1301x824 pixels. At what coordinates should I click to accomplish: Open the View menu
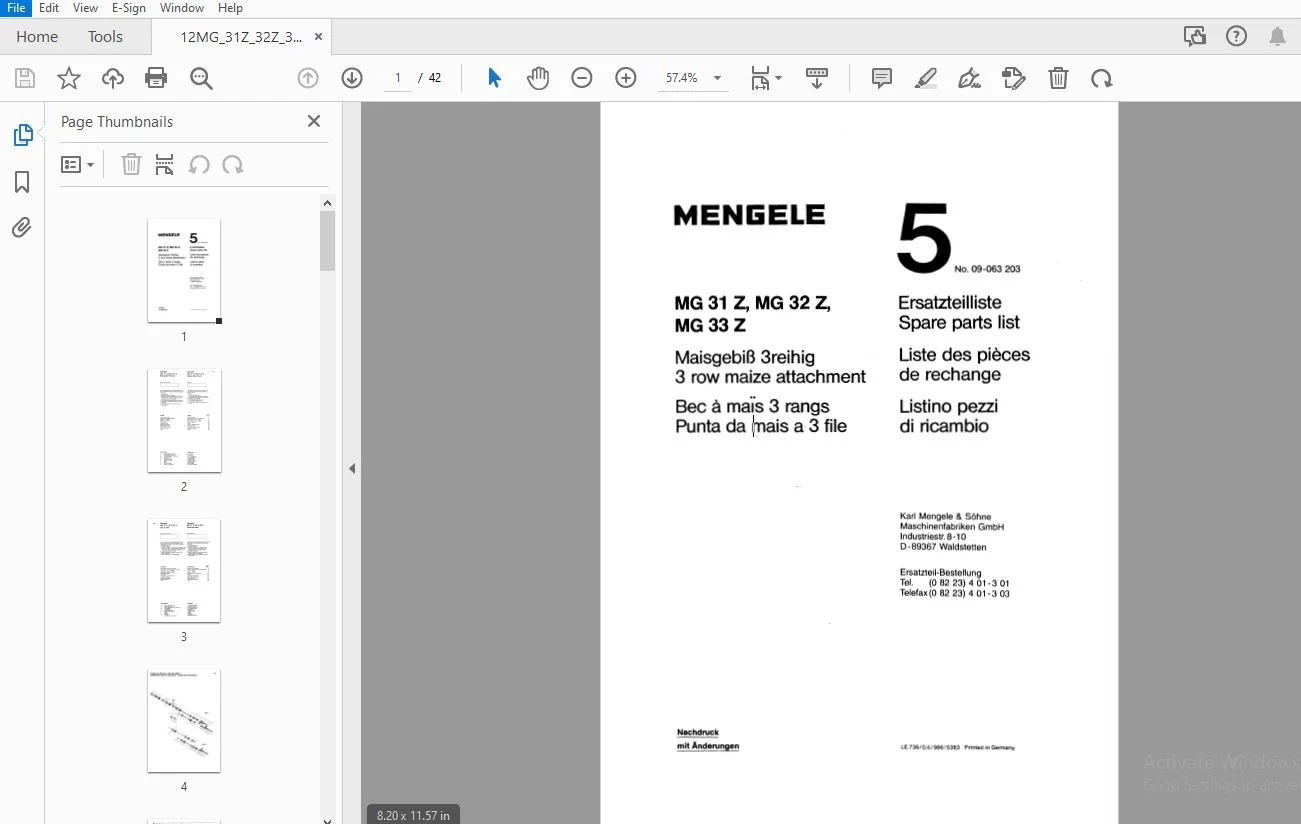coord(85,8)
